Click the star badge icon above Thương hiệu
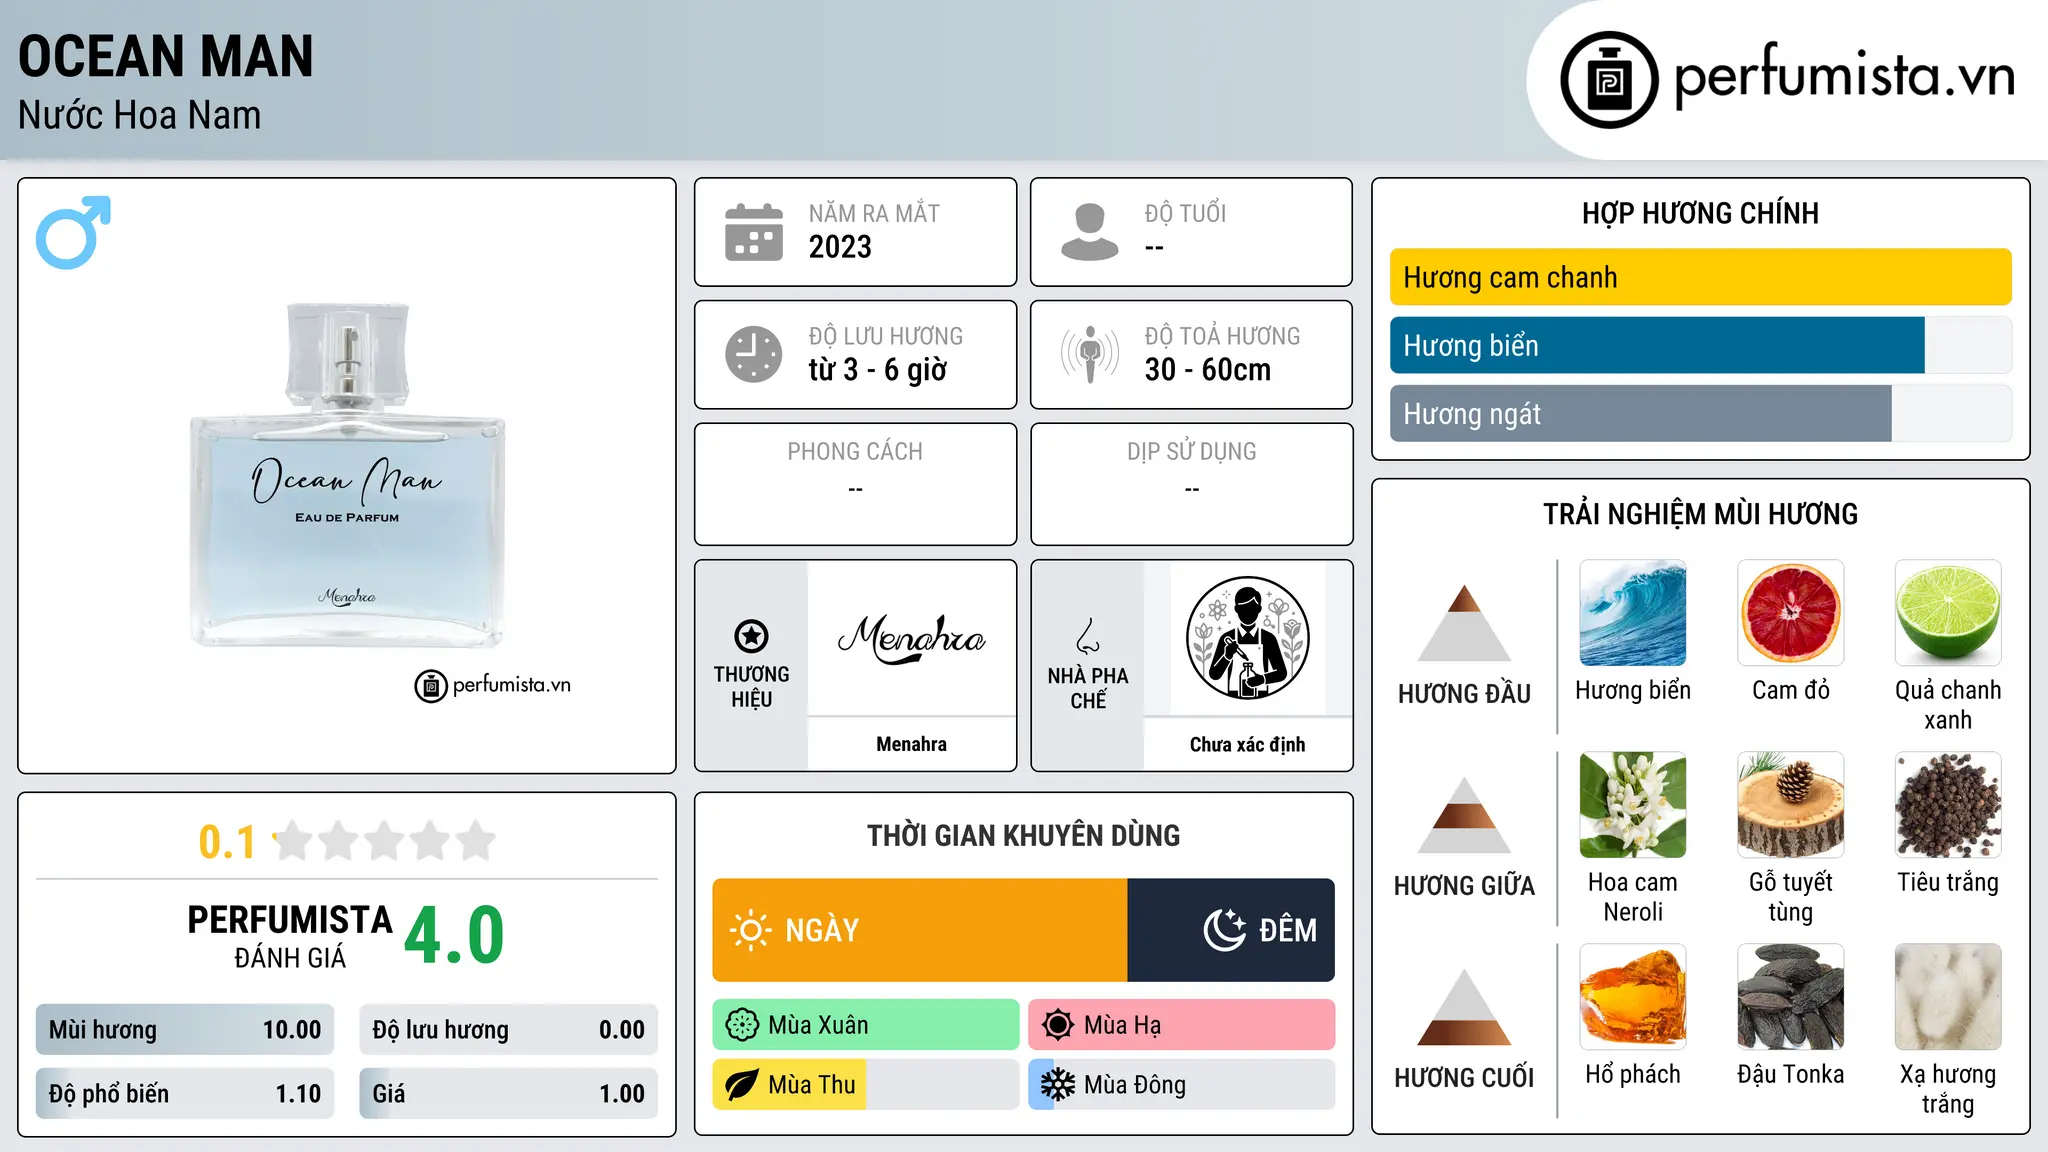 (751, 636)
